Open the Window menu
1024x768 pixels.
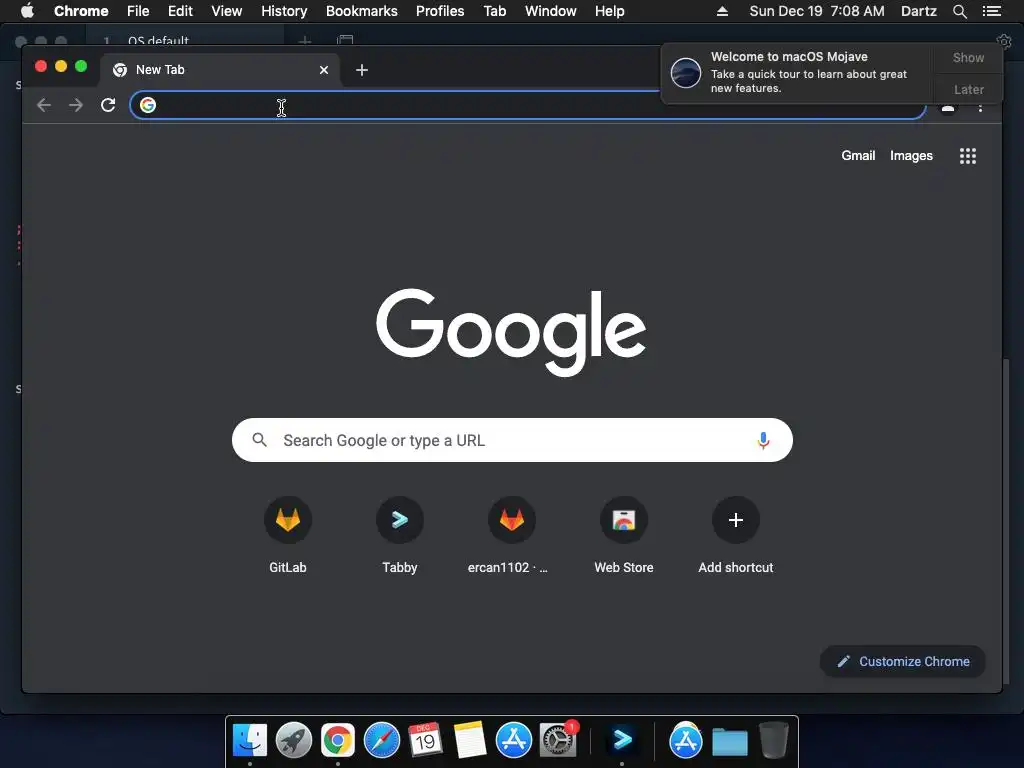pyautogui.click(x=551, y=11)
